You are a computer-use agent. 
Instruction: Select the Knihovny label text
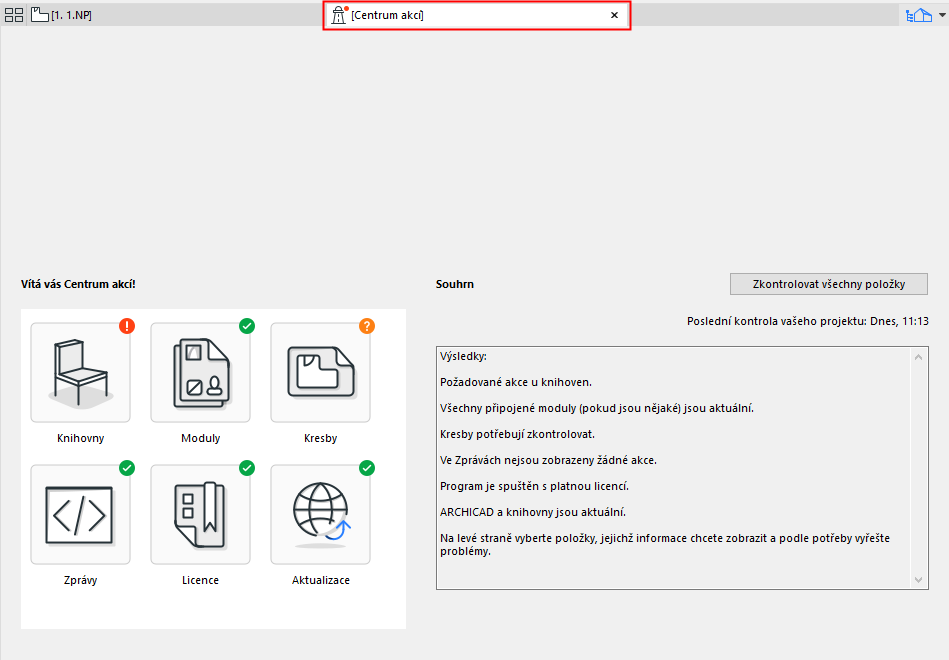tap(80, 438)
